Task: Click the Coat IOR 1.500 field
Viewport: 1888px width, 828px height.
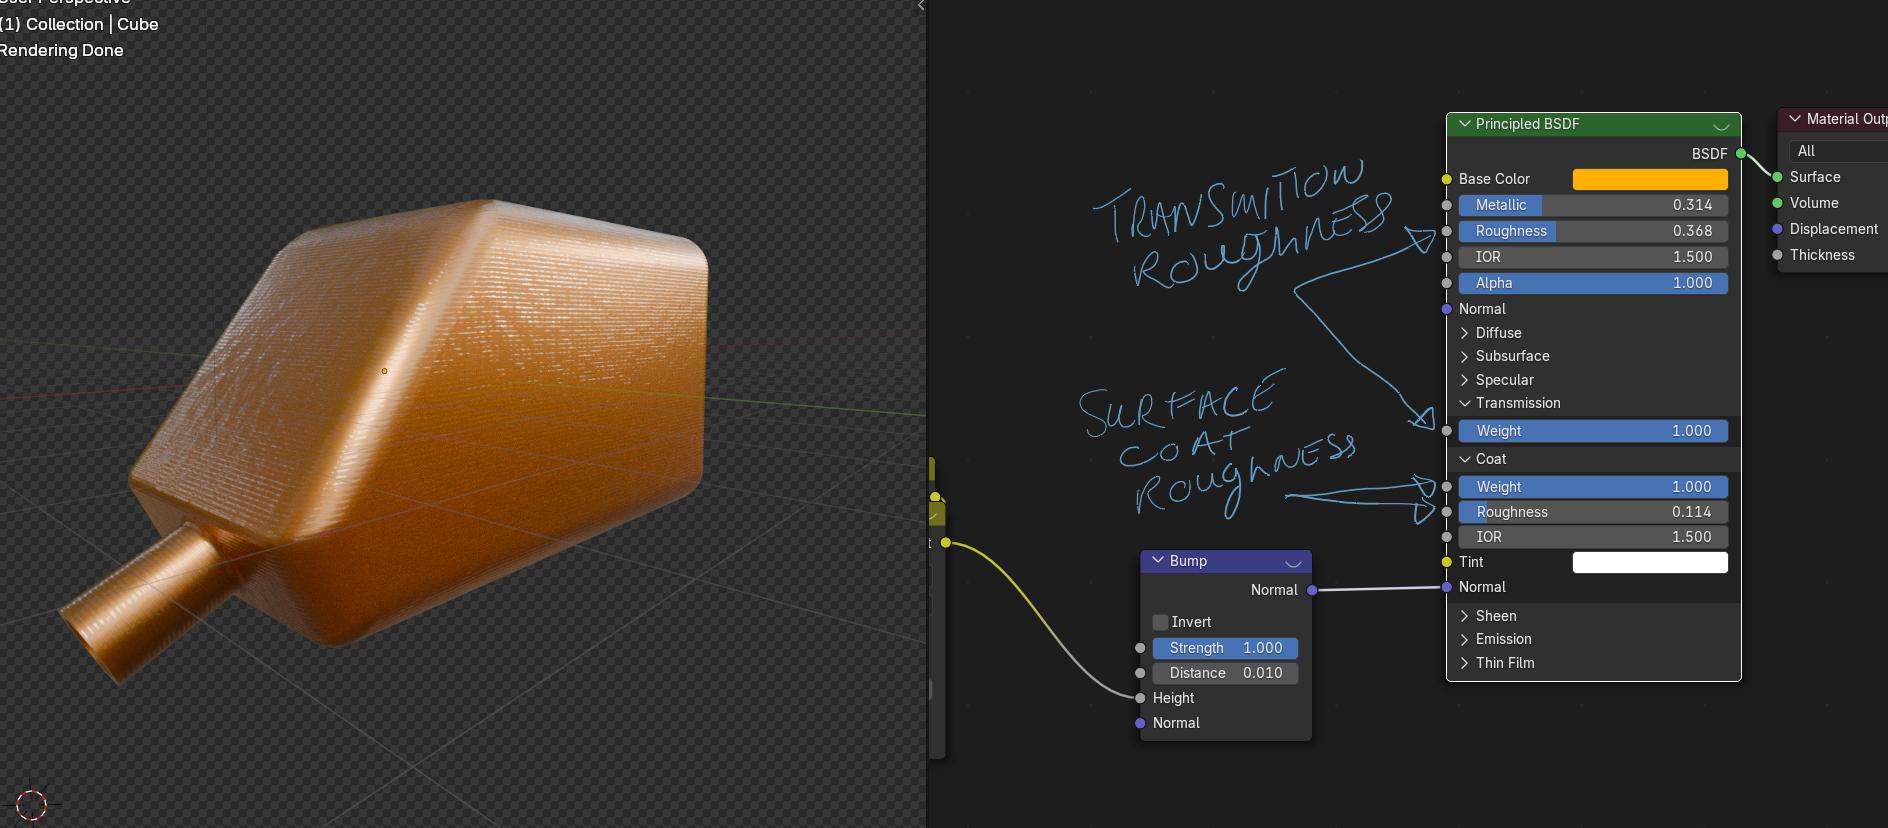Action: pos(1593,537)
